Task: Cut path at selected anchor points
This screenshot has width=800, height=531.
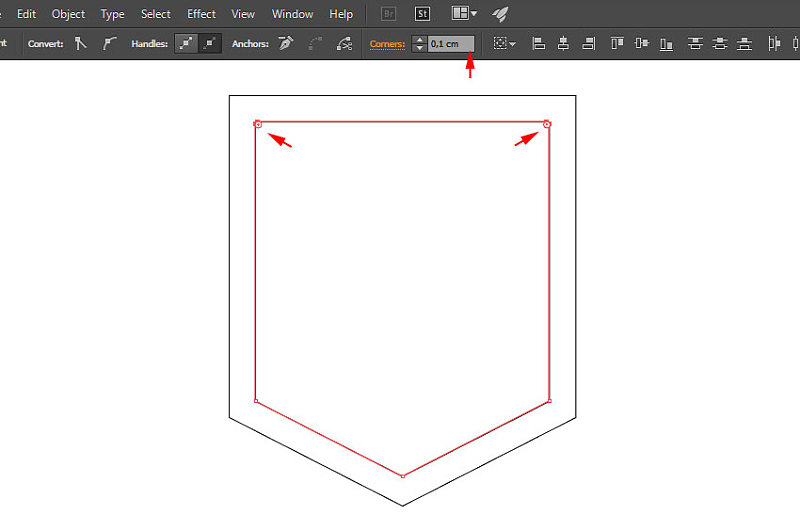Action: (x=345, y=44)
